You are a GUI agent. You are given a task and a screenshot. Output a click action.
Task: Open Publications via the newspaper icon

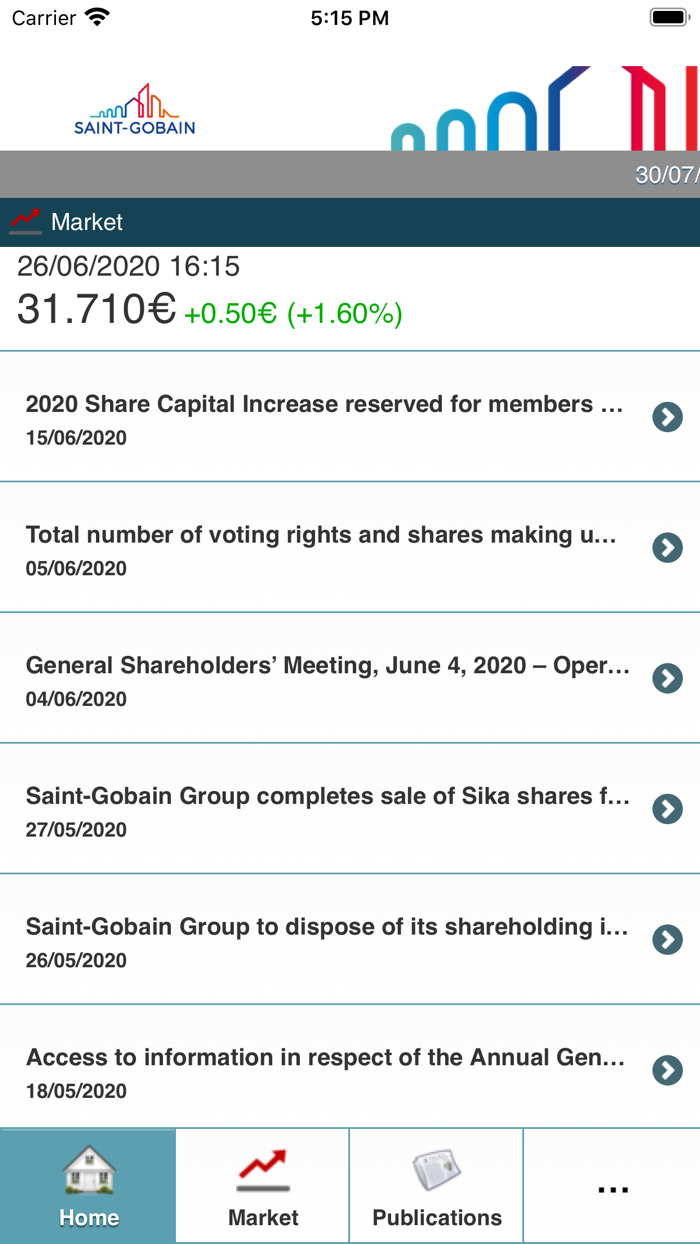pos(436,1169)
